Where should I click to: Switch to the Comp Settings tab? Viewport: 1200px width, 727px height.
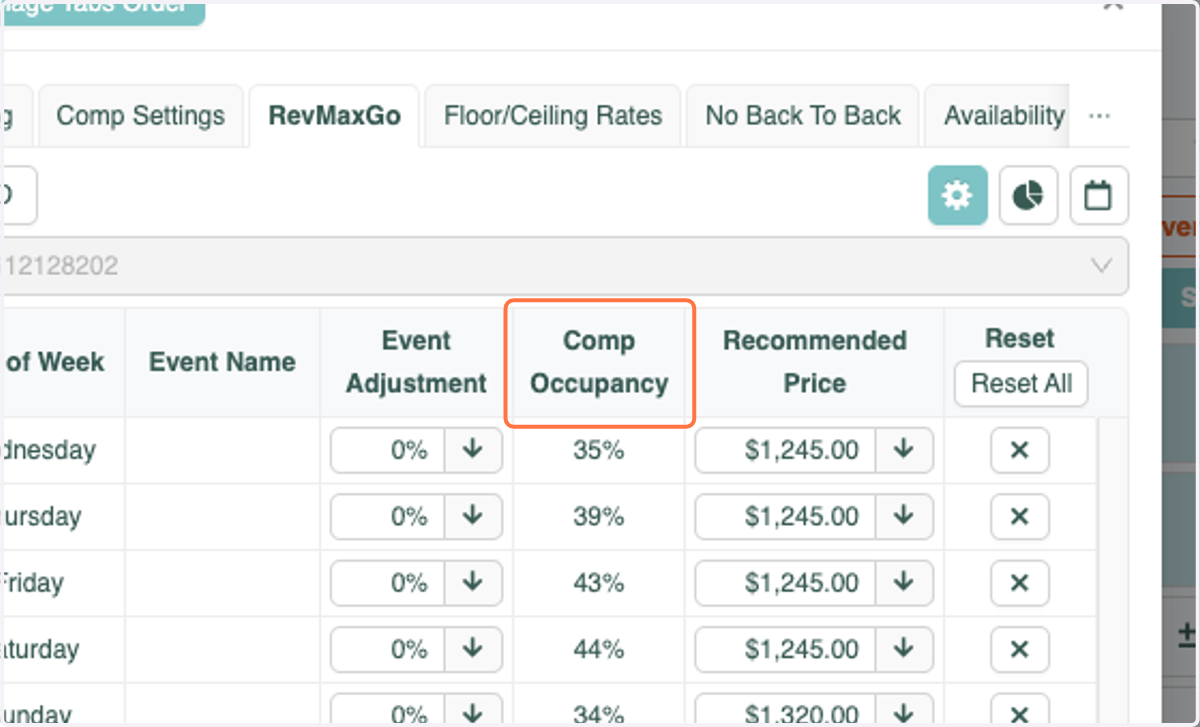pyautogui.click(x=141, y=116)
